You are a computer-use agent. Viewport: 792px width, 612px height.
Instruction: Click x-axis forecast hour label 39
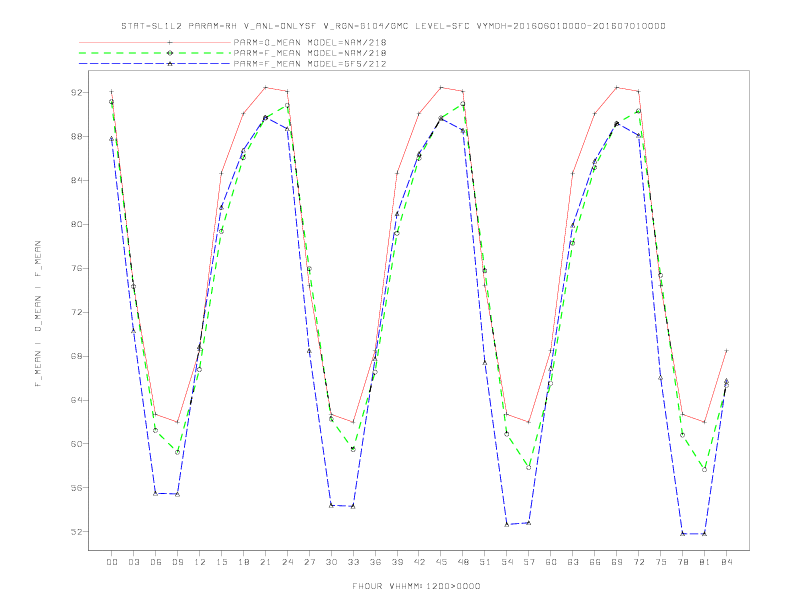point(397,562)
